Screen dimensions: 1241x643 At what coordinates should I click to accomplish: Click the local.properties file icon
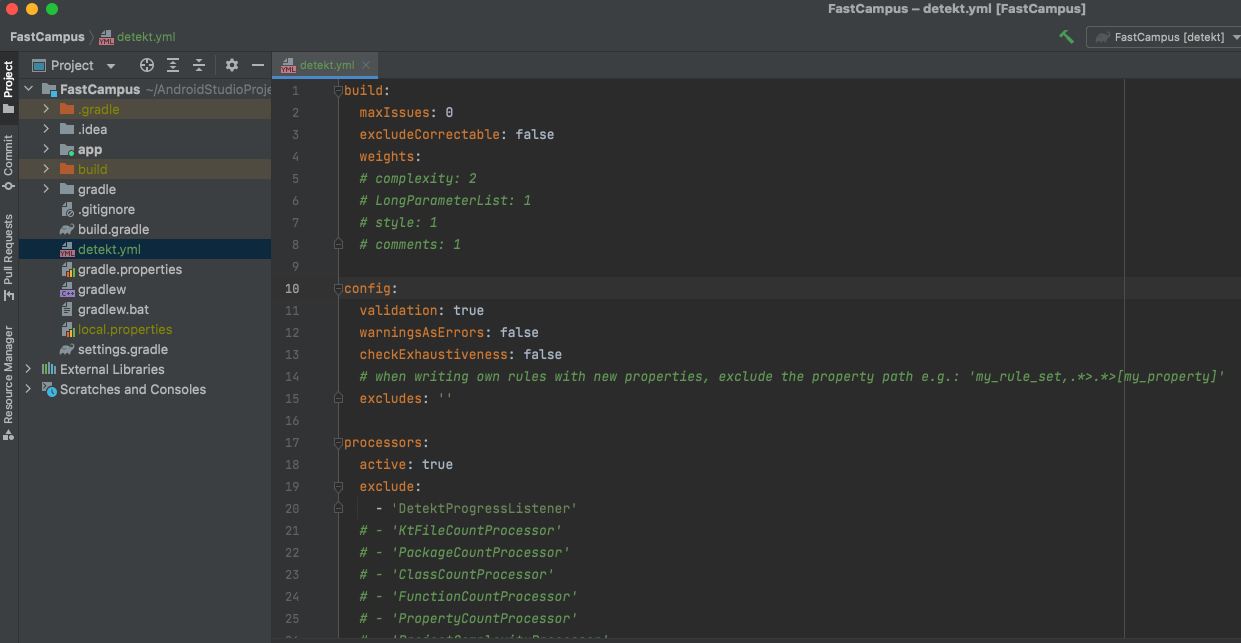[67, 329]
